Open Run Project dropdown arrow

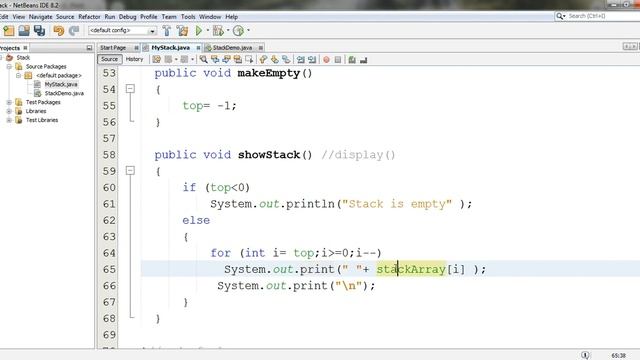click(x=207, y=31)
